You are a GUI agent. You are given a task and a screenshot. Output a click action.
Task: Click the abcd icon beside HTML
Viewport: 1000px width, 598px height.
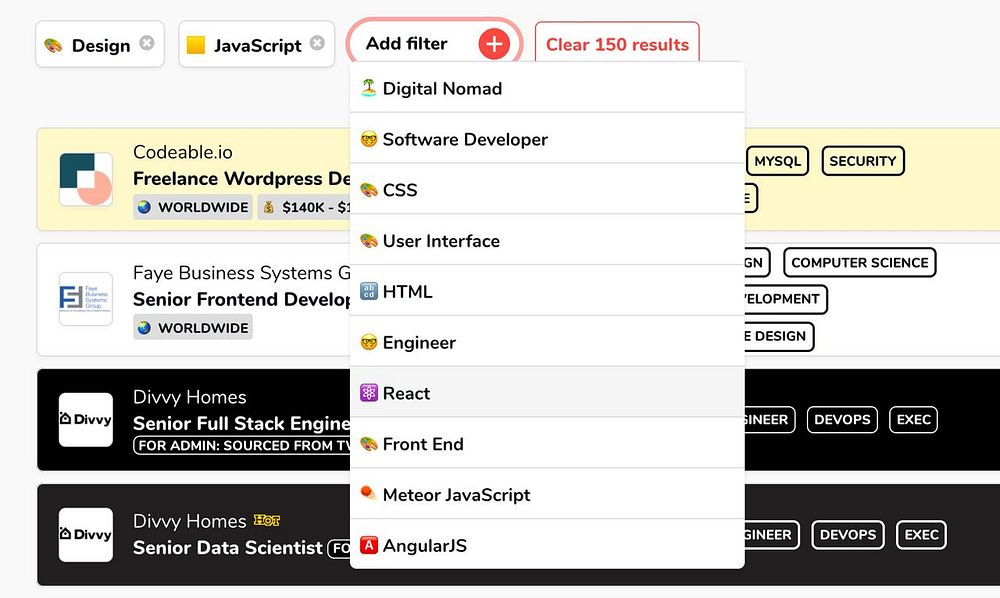tap(369, 291)
